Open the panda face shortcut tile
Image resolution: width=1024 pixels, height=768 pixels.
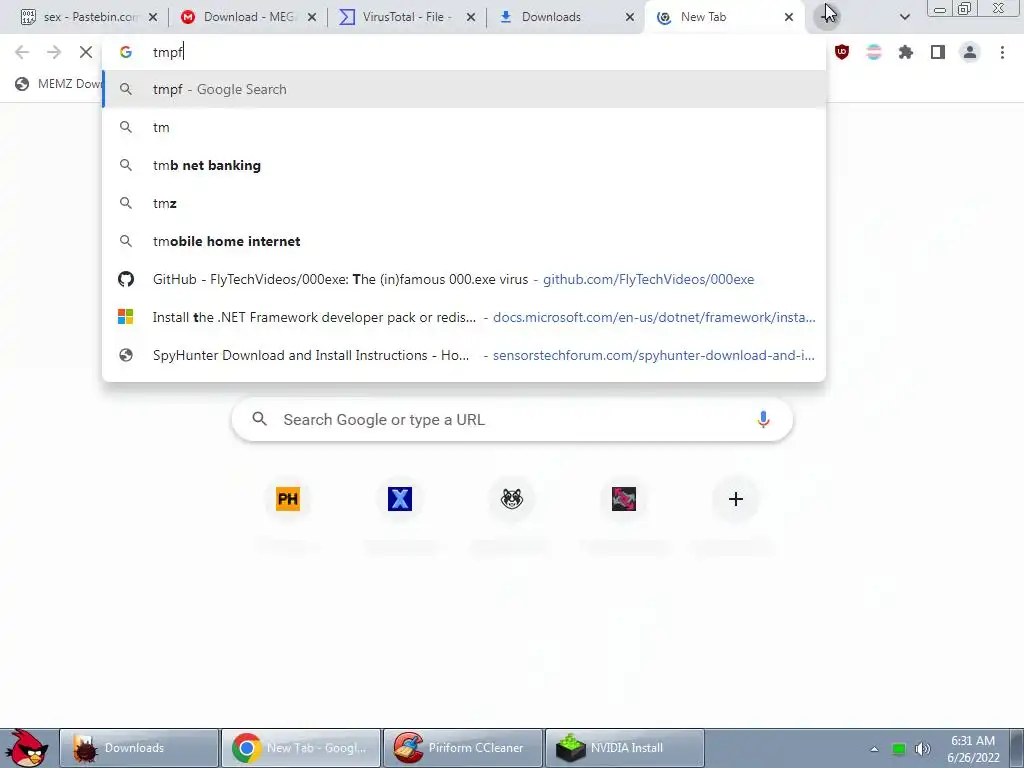tap(511, 499)
